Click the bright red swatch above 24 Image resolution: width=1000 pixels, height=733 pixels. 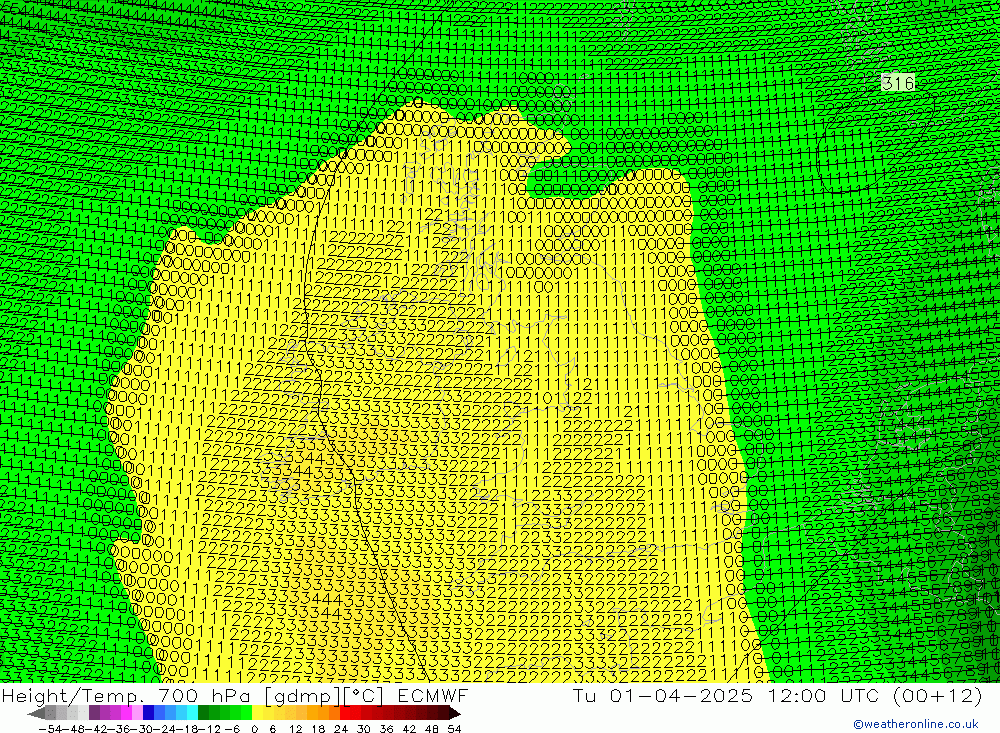click(345, 713)
